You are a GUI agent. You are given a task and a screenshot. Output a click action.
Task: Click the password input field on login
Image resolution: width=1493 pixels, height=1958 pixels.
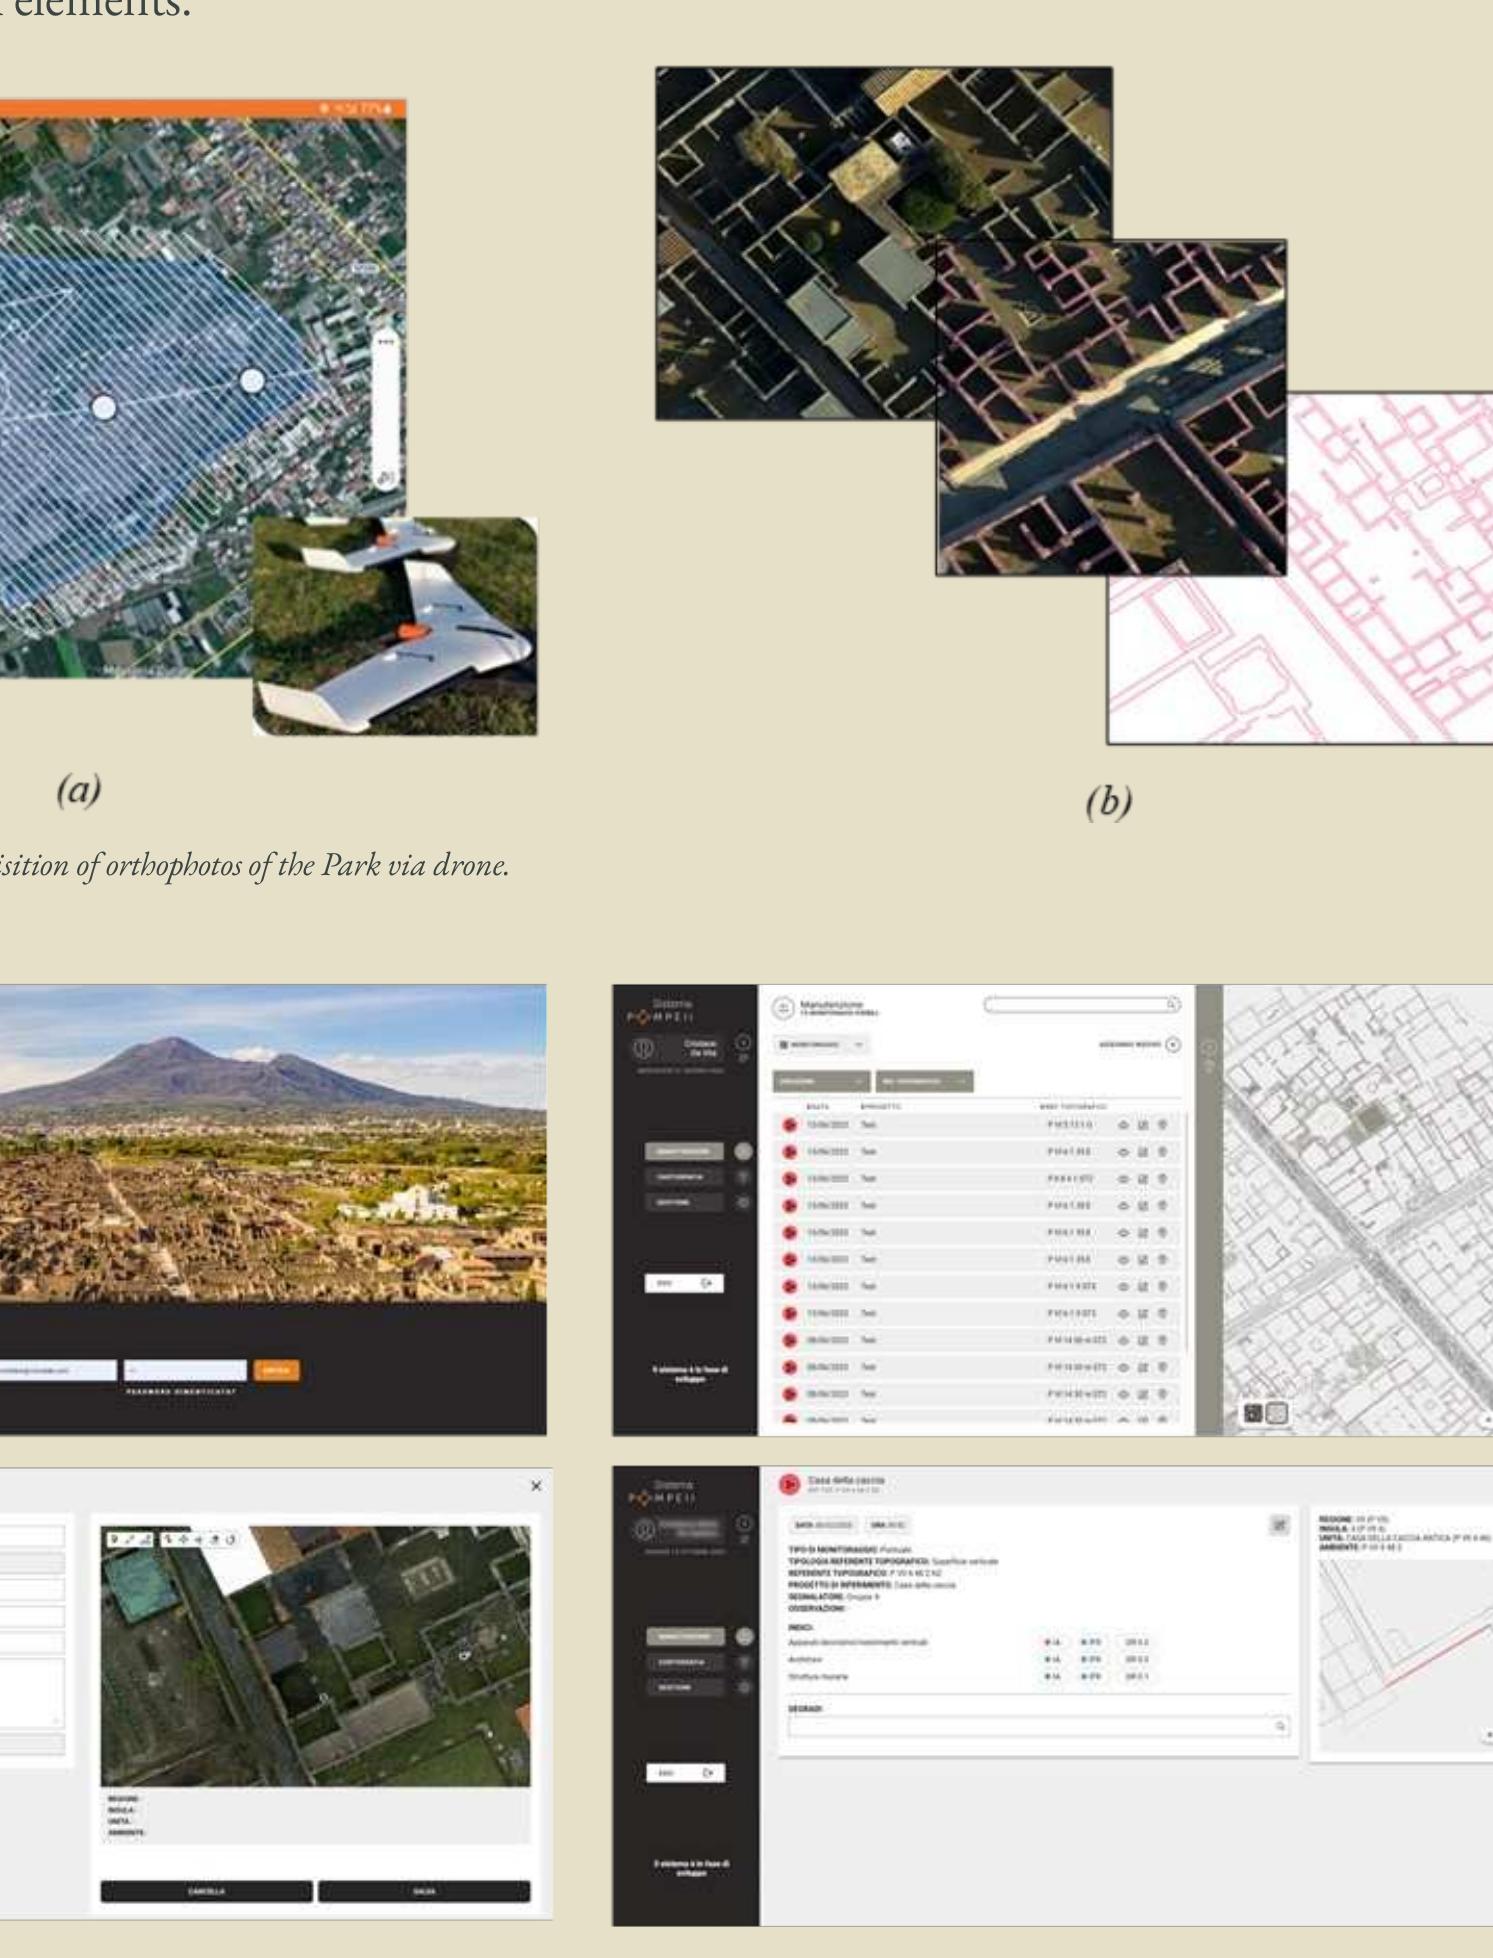185,1370
